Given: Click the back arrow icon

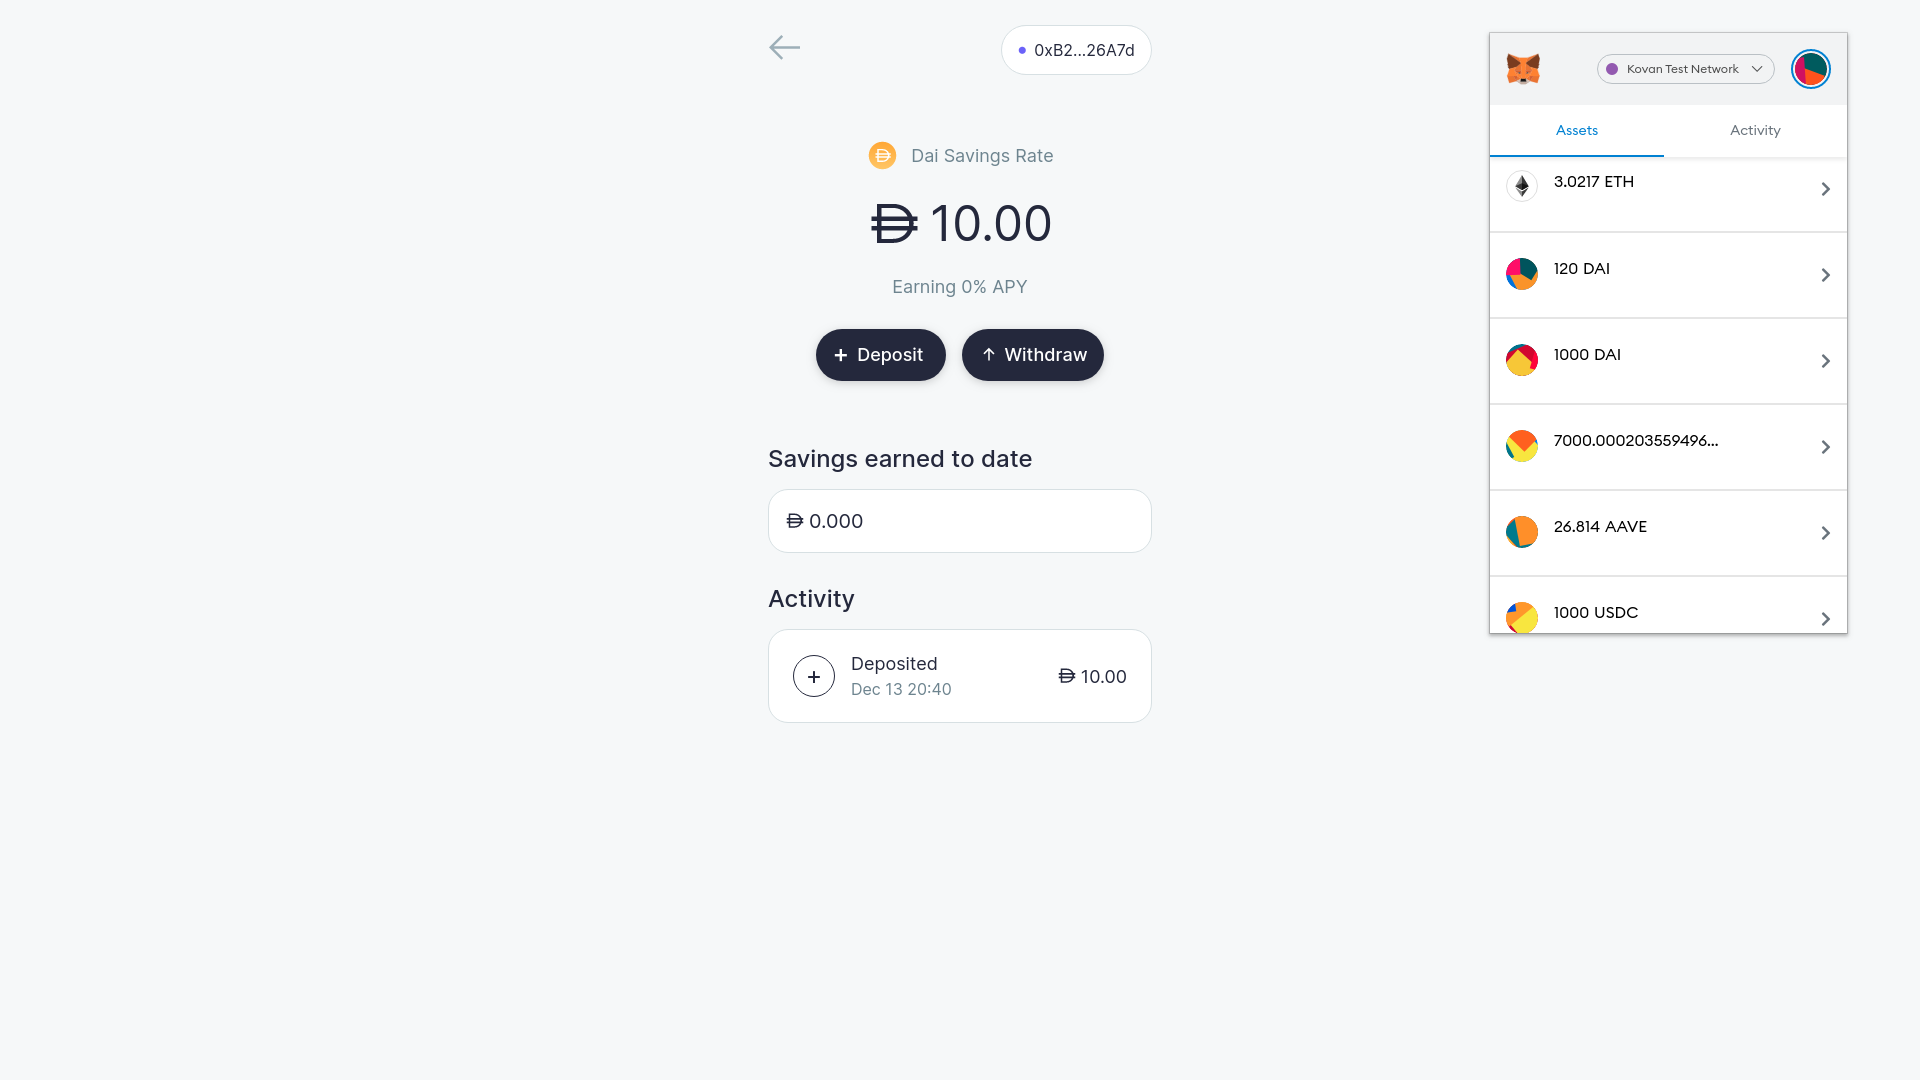Looking at the screenshot, I should pos(784,48).
